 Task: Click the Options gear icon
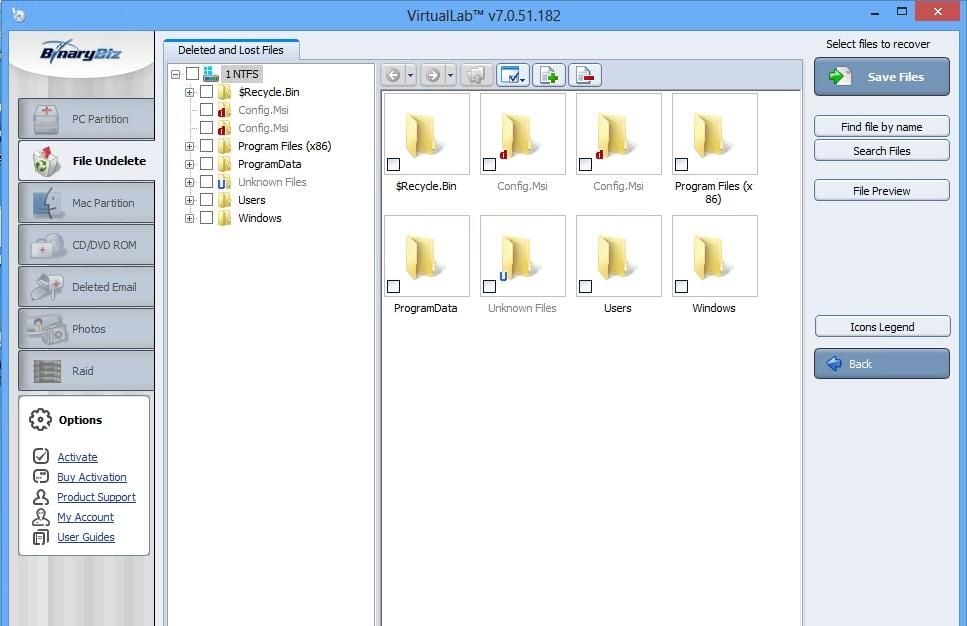point(40,419)
